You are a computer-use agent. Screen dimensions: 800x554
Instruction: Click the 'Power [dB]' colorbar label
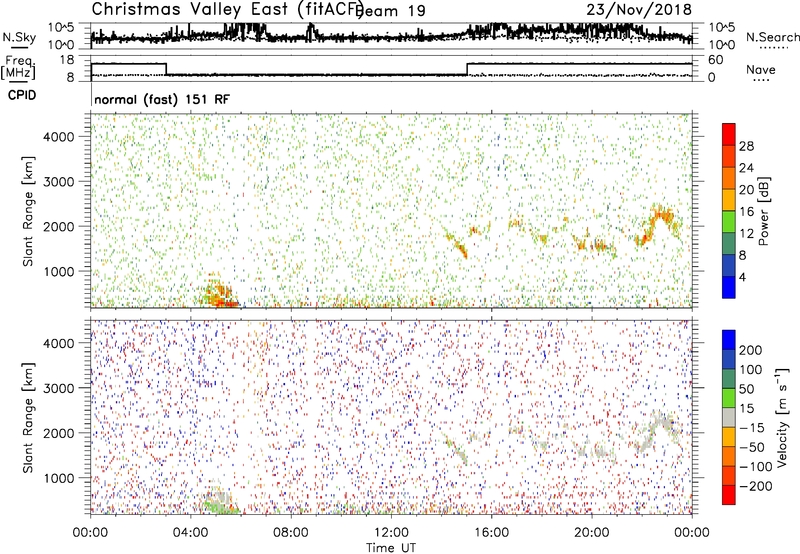(x=763, y=211)
